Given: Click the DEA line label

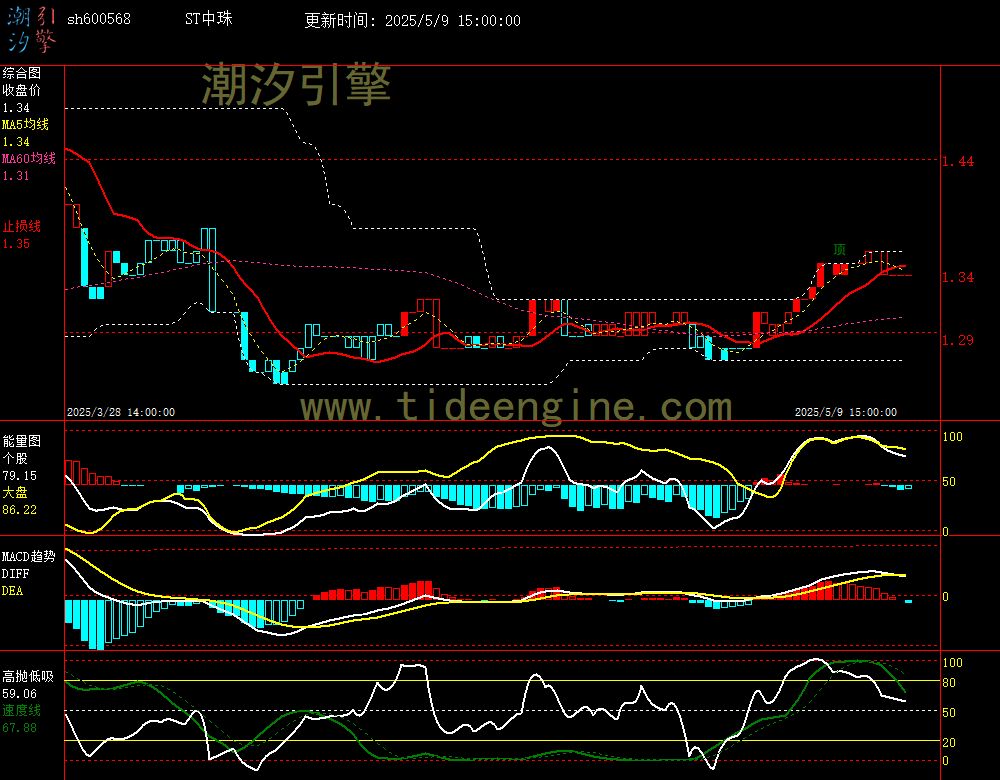Looking at the screenshot, I should click(12, 591).
